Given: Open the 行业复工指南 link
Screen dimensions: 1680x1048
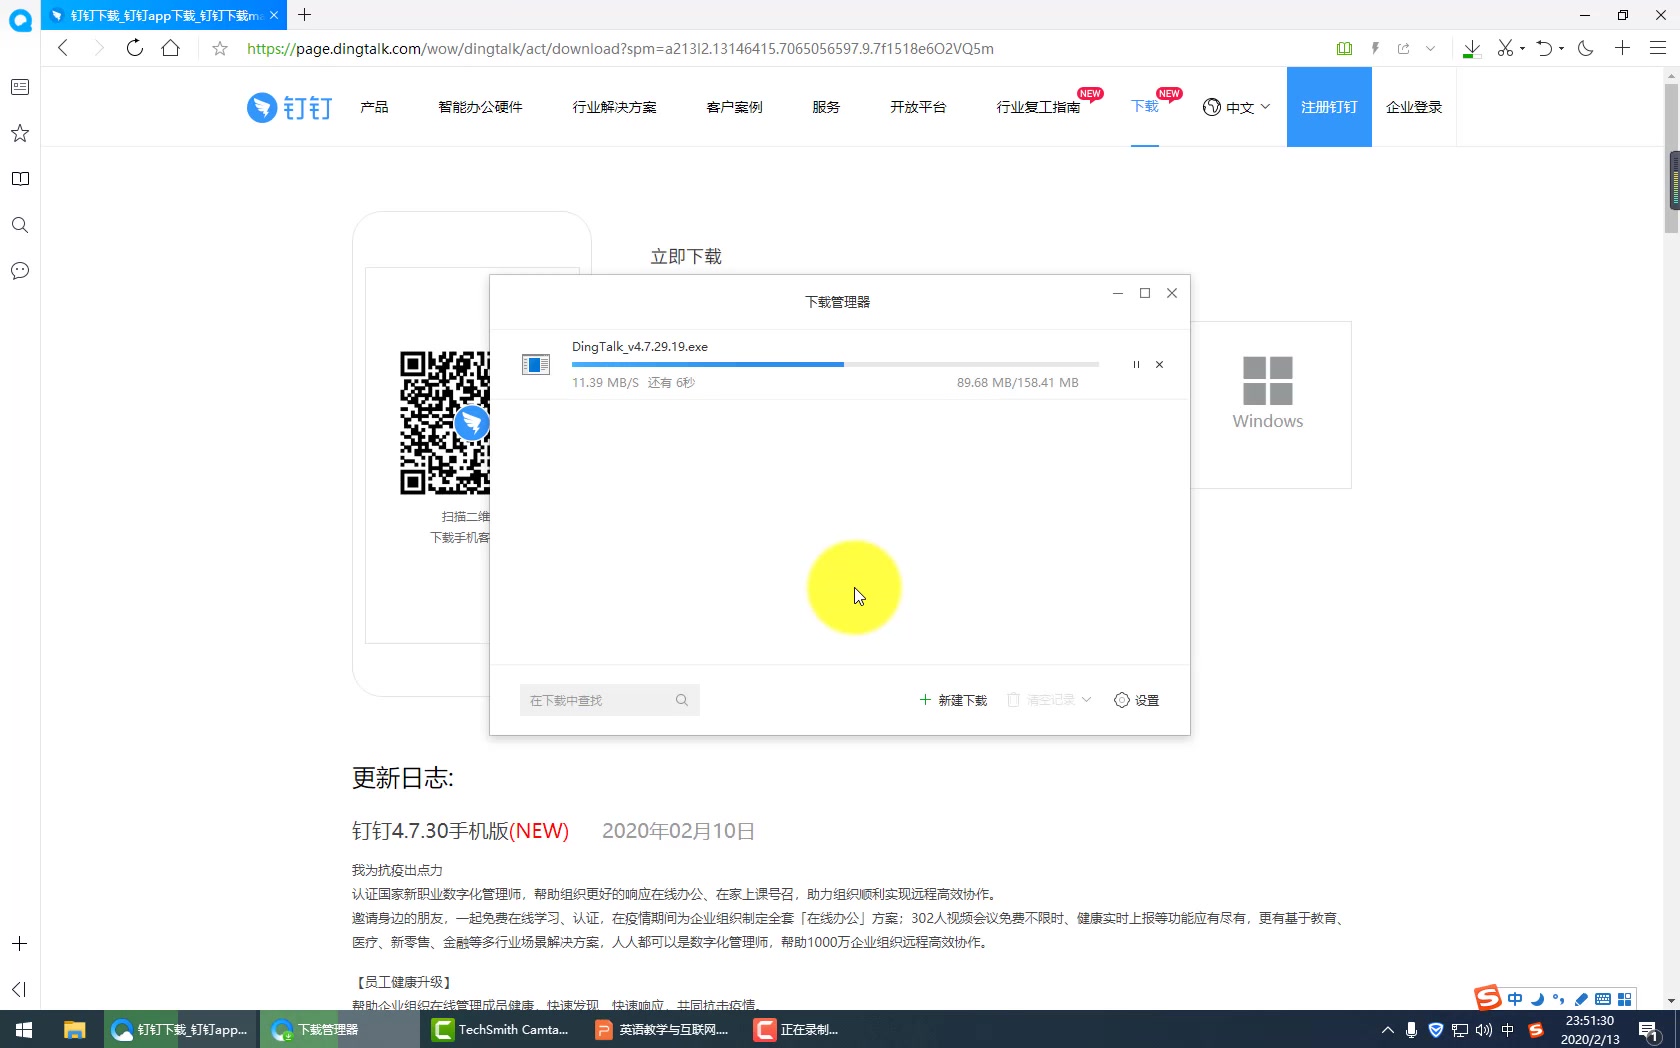Looking at the screenshot, I should [x=1038, y=107].
